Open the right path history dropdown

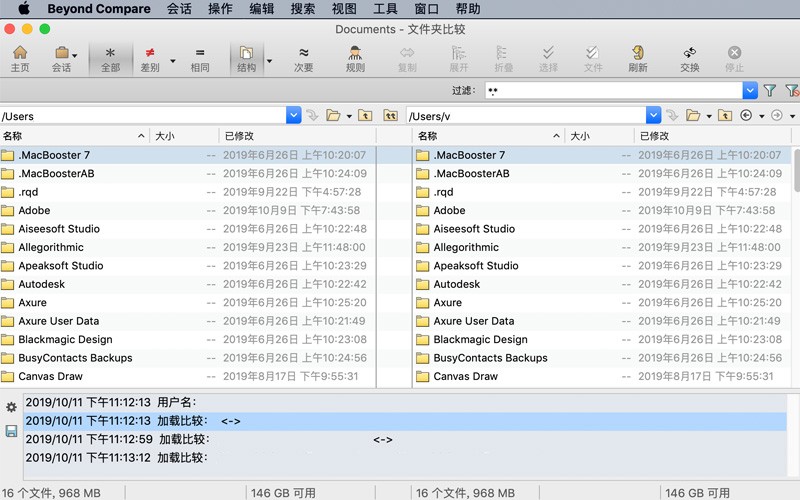point(653,116)
